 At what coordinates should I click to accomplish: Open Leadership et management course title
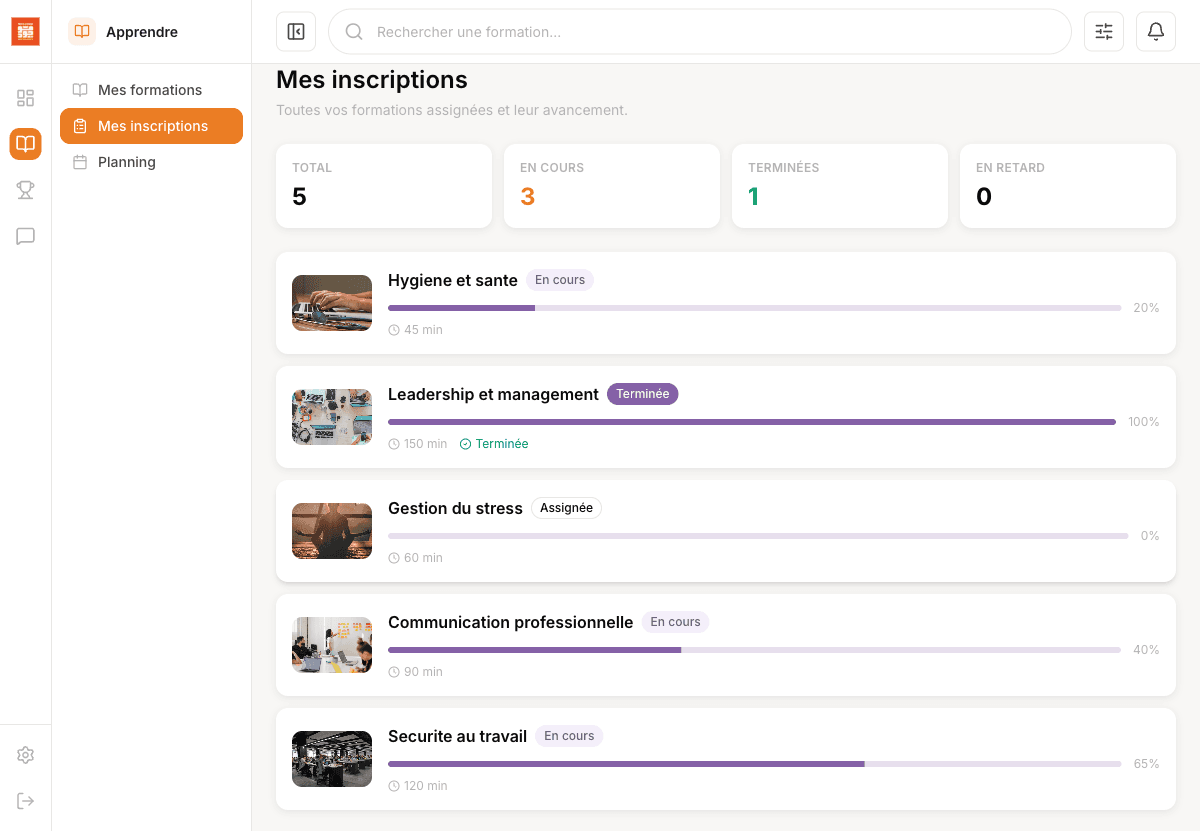[493, 395]
